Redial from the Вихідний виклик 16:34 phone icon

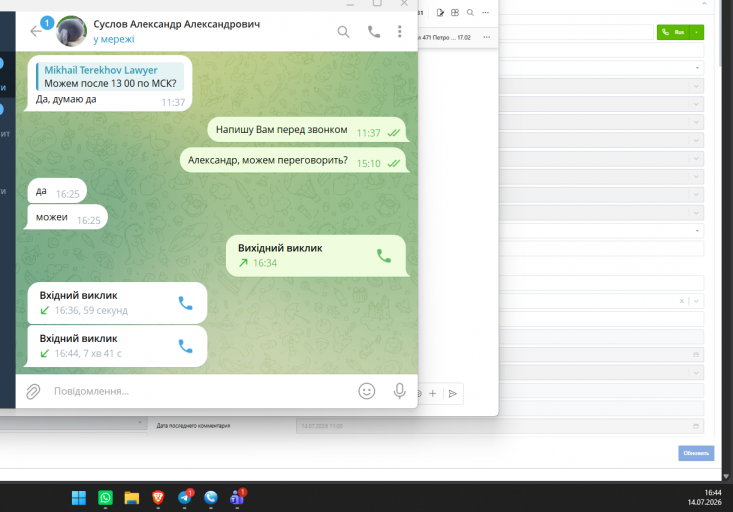384,256
